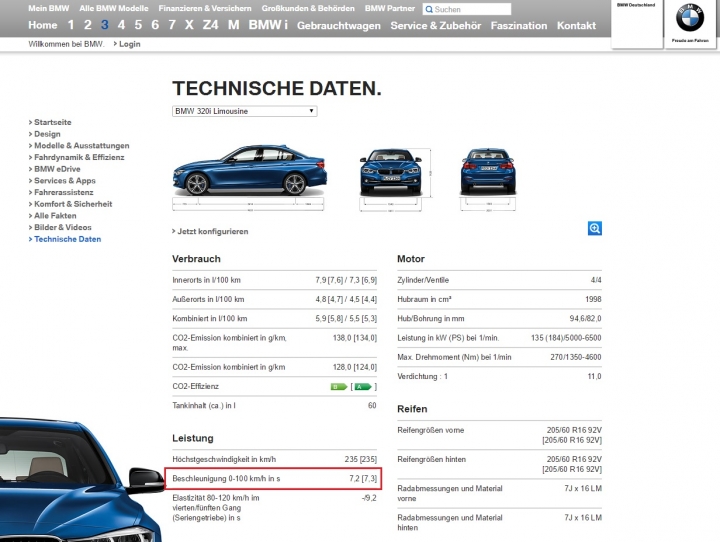This screenshot has width=720, height=542.
Task: Open Design in the sidebar
Action: coord(47,134)
